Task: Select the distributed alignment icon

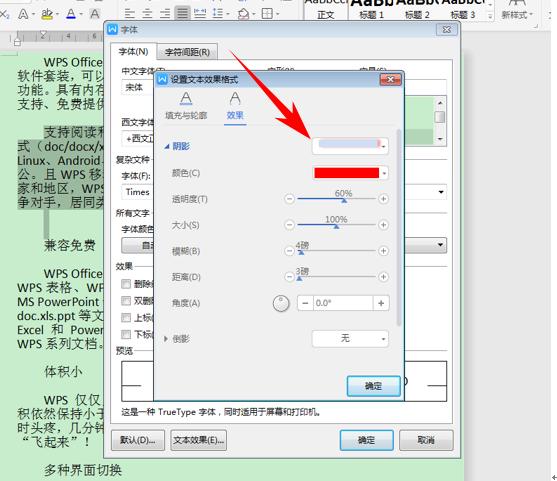Action: pos(200,14)
